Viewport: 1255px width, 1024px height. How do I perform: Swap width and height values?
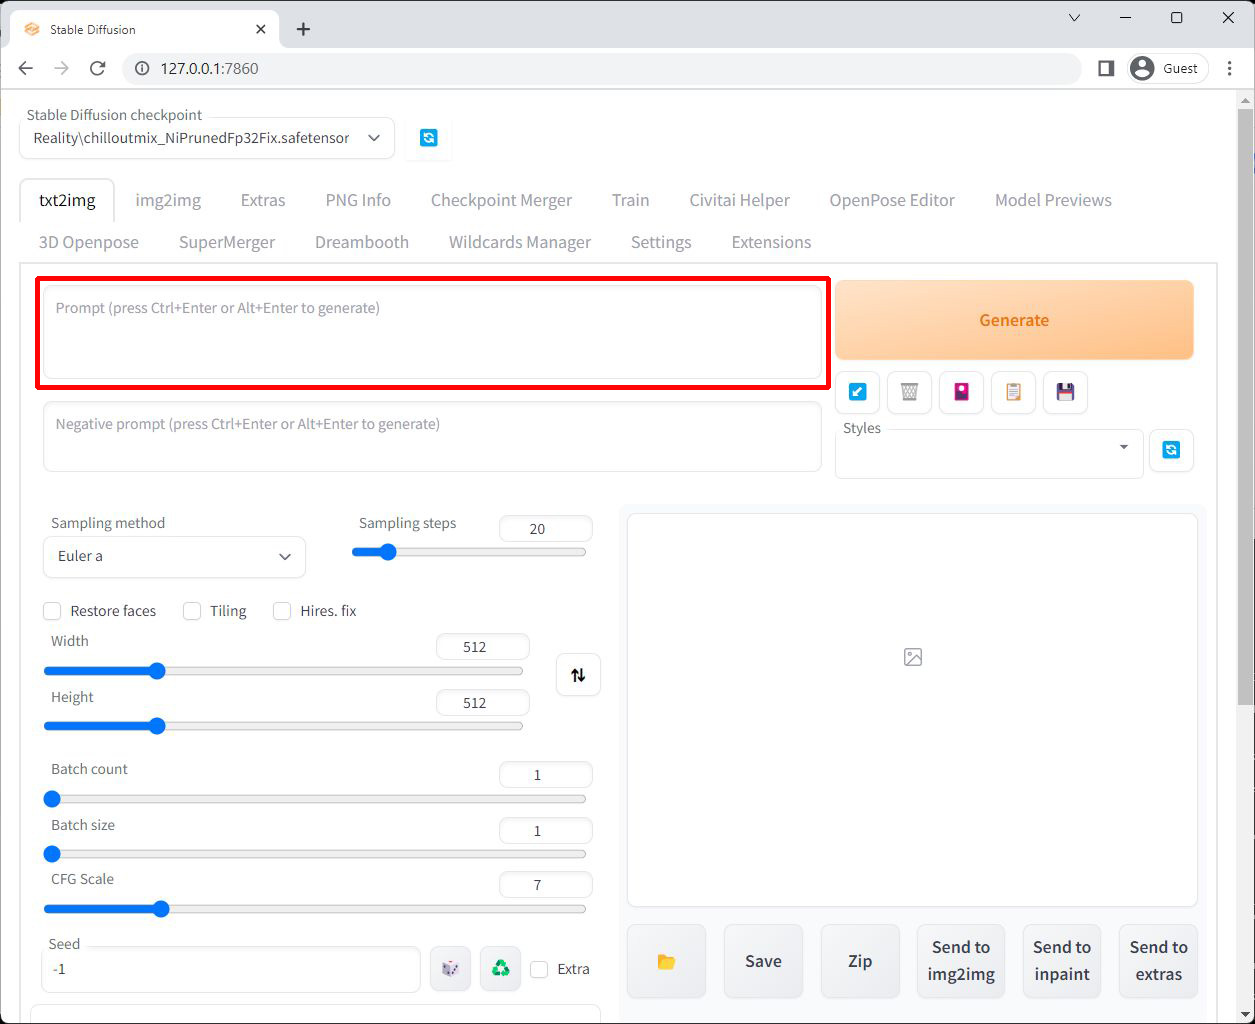coord(578,675)
